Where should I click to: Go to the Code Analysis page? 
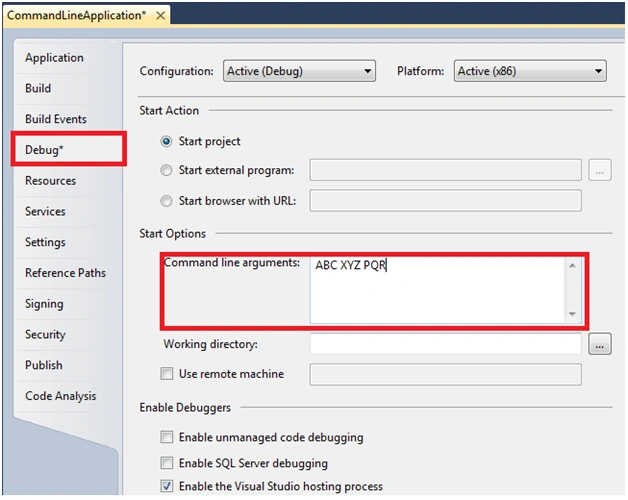(60, 396)
